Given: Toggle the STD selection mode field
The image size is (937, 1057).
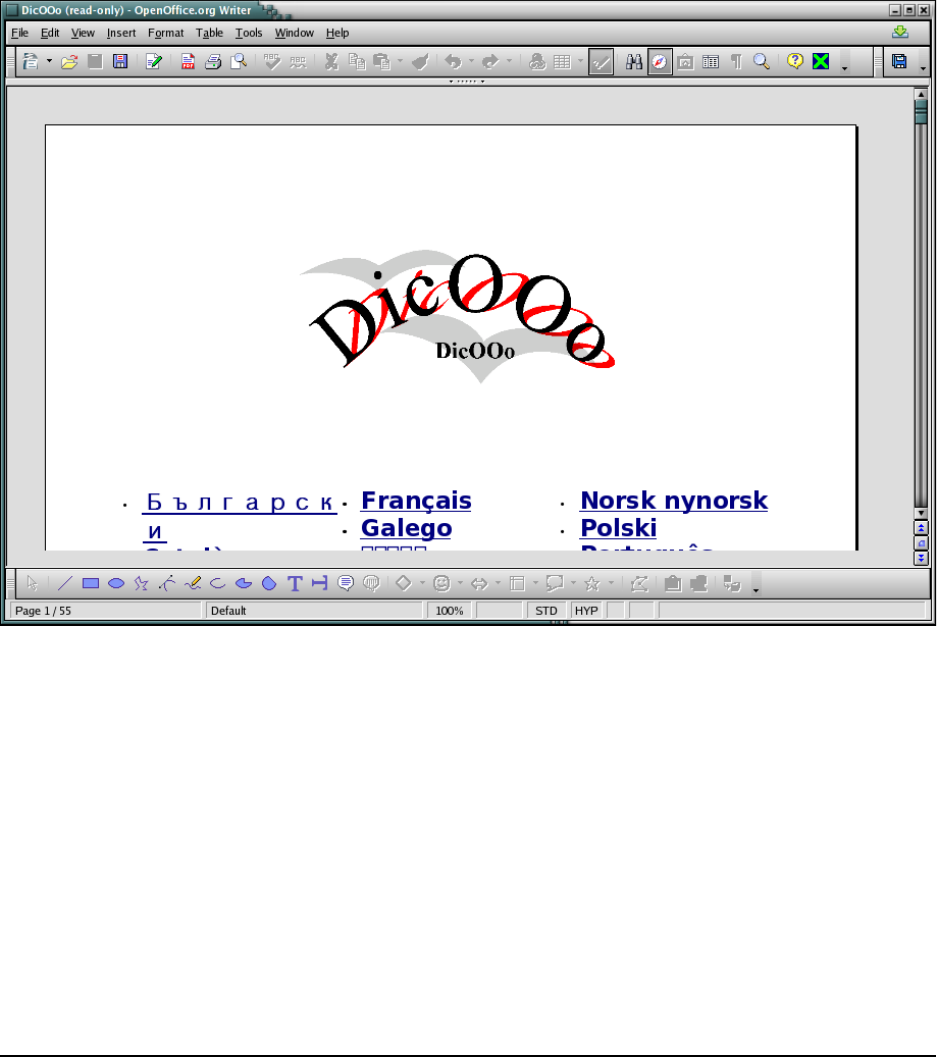Looking at the screenshot, I should pos(546,611).
